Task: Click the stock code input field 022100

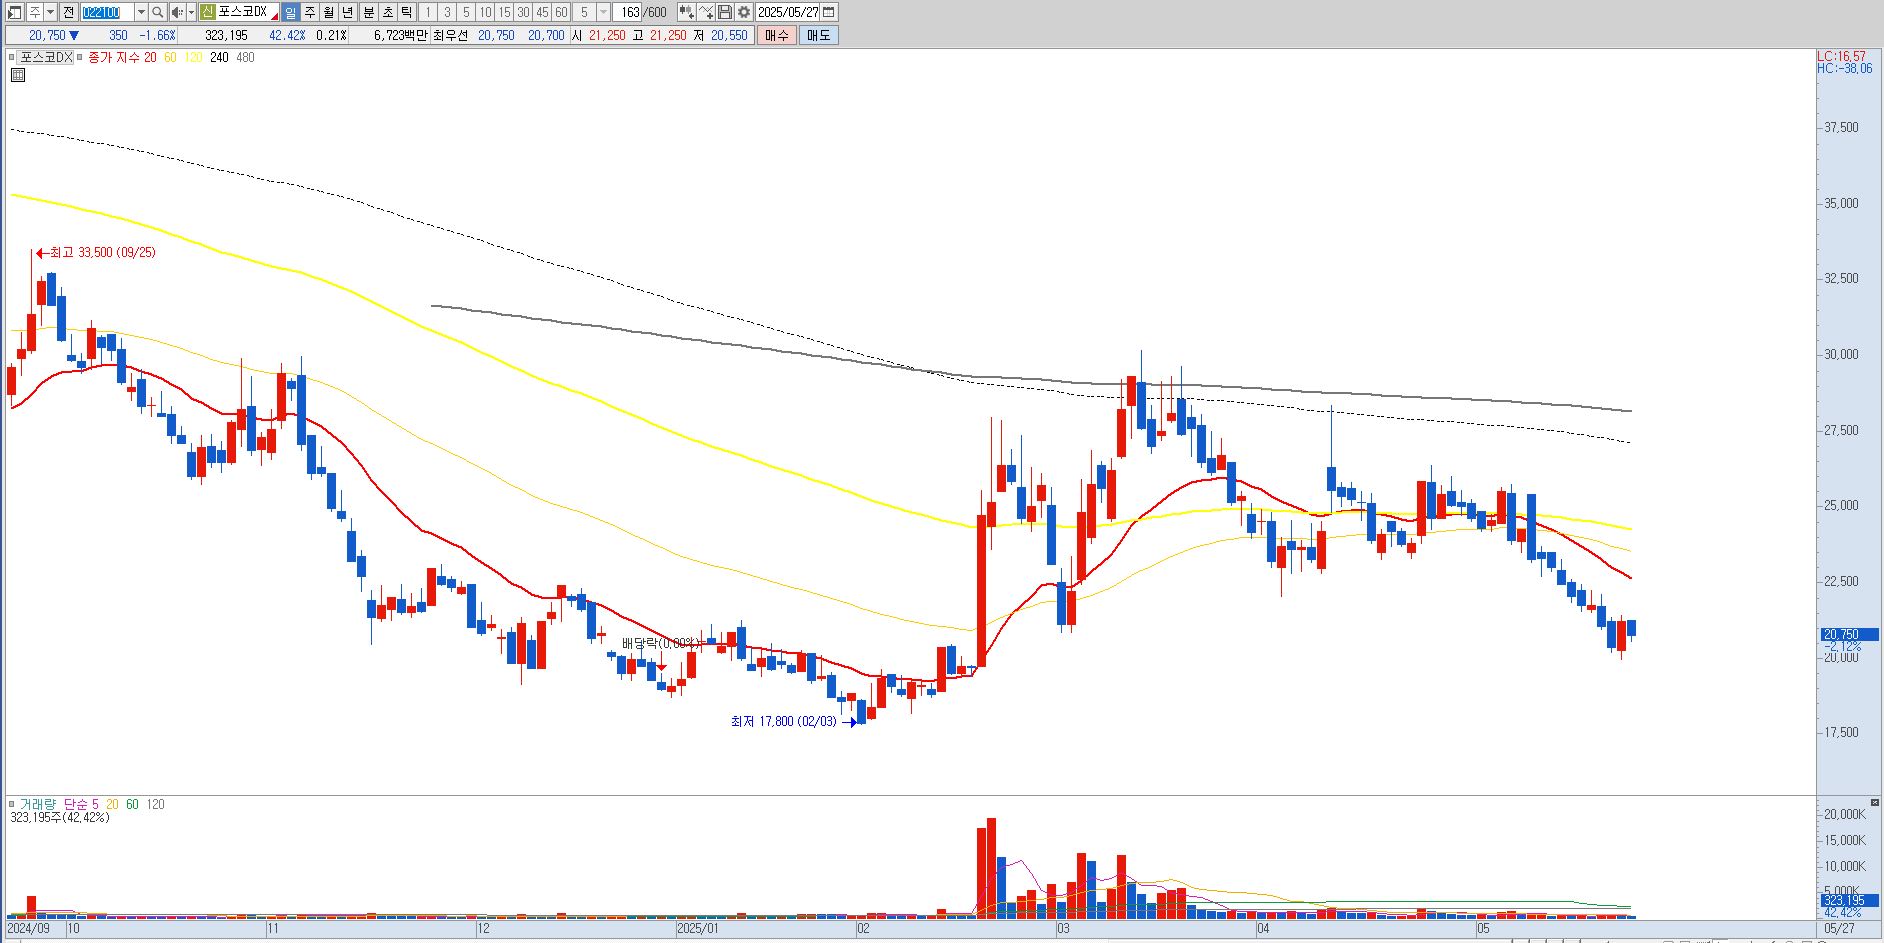Action: (107, 12)
